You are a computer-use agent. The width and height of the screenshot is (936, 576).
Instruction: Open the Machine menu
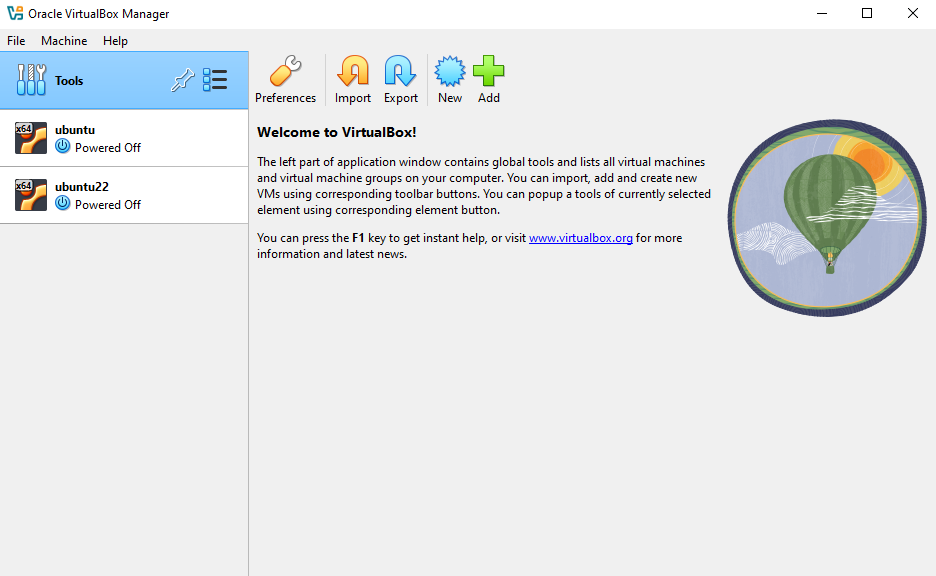point(64,41)
